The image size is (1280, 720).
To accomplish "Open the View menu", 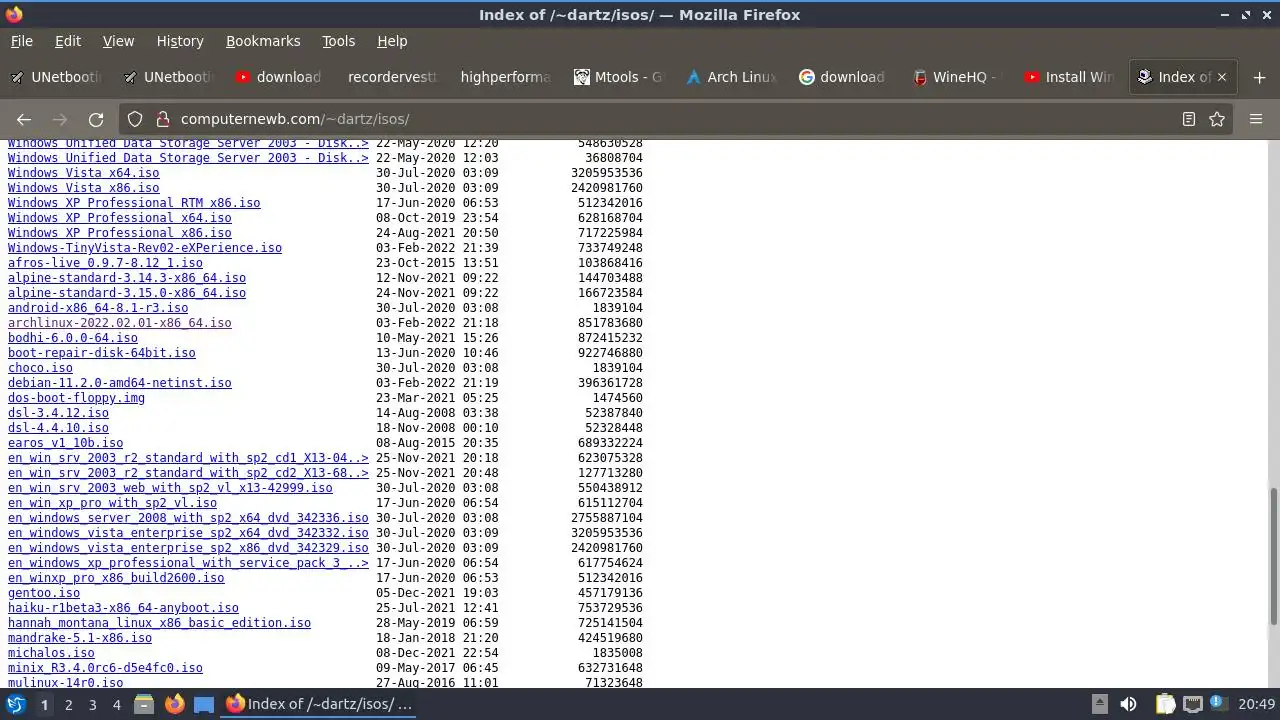I will (x=118, y=41).
